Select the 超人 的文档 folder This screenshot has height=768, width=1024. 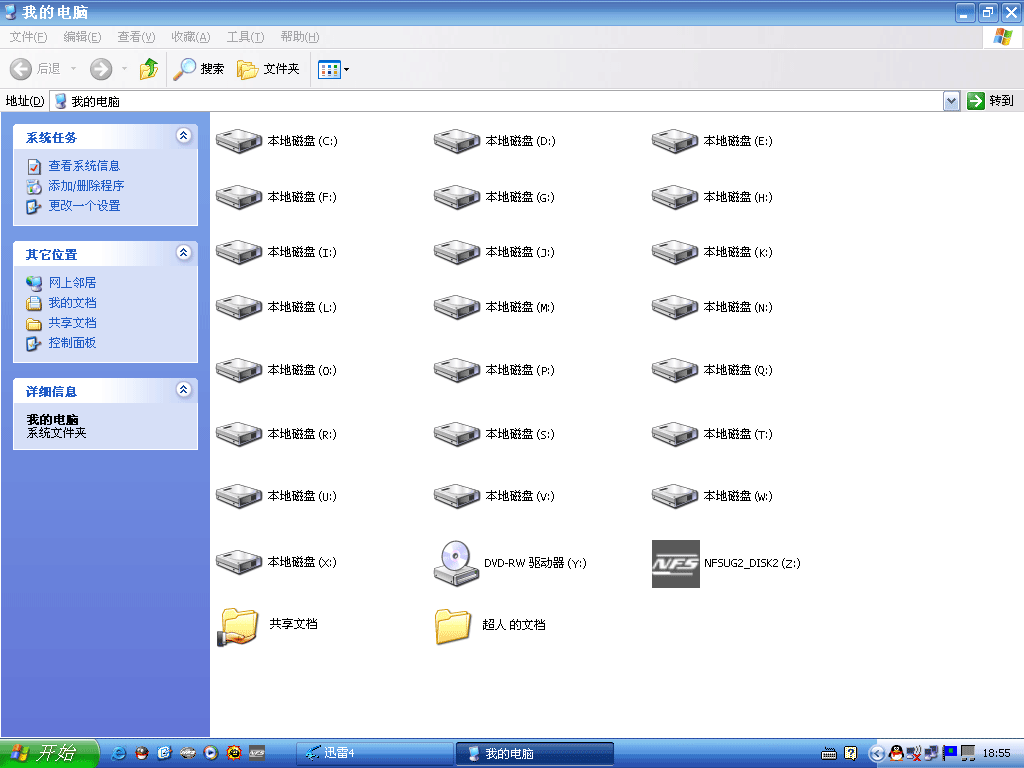tap(453, 626)
